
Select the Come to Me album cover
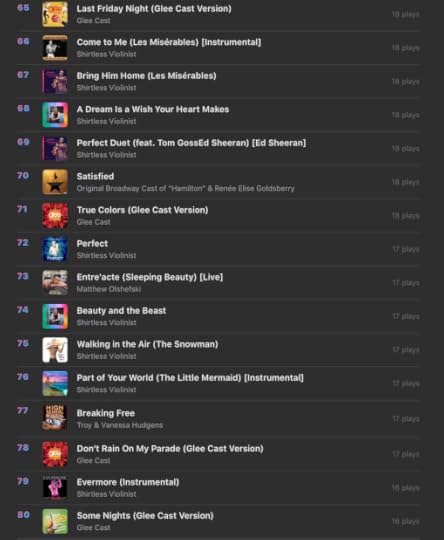point(55,48)
